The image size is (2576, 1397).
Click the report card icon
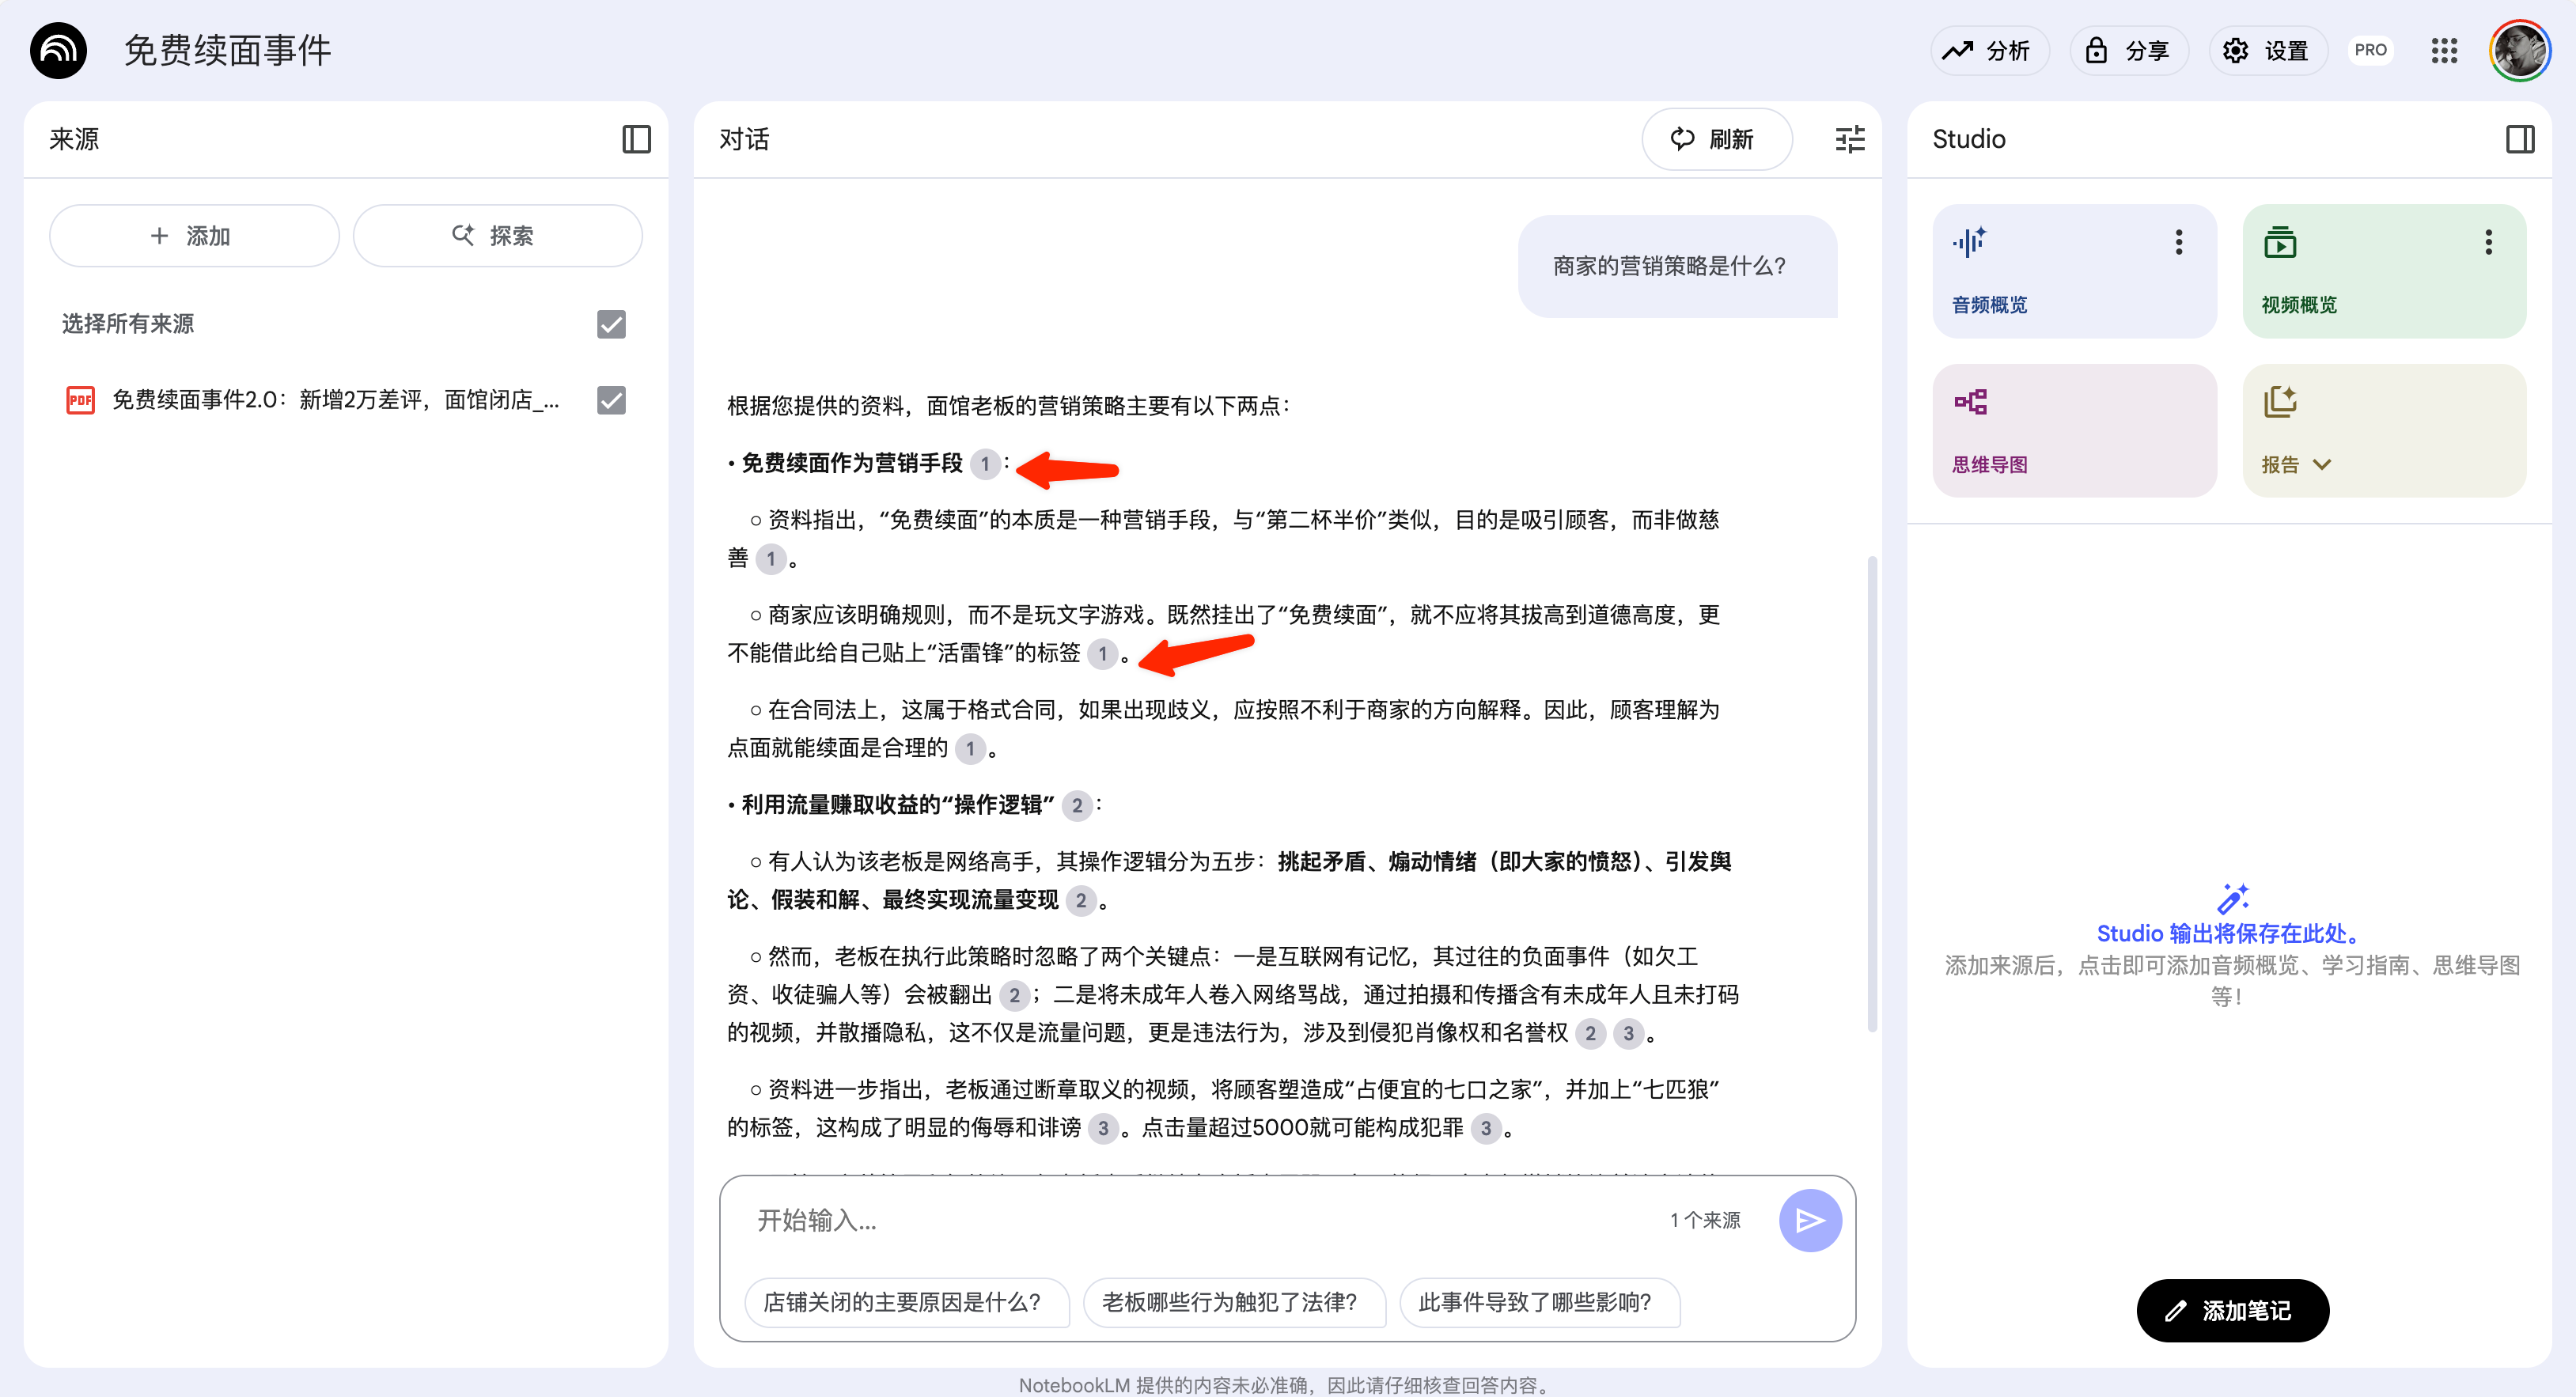2280,402
